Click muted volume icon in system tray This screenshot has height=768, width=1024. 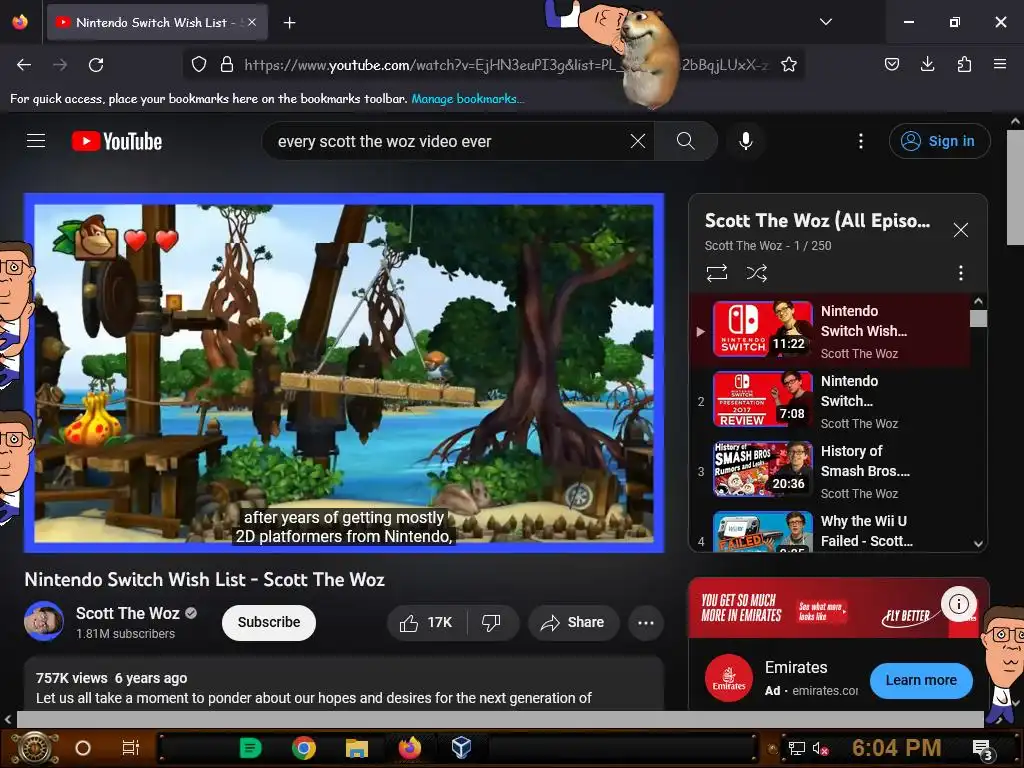821,748
